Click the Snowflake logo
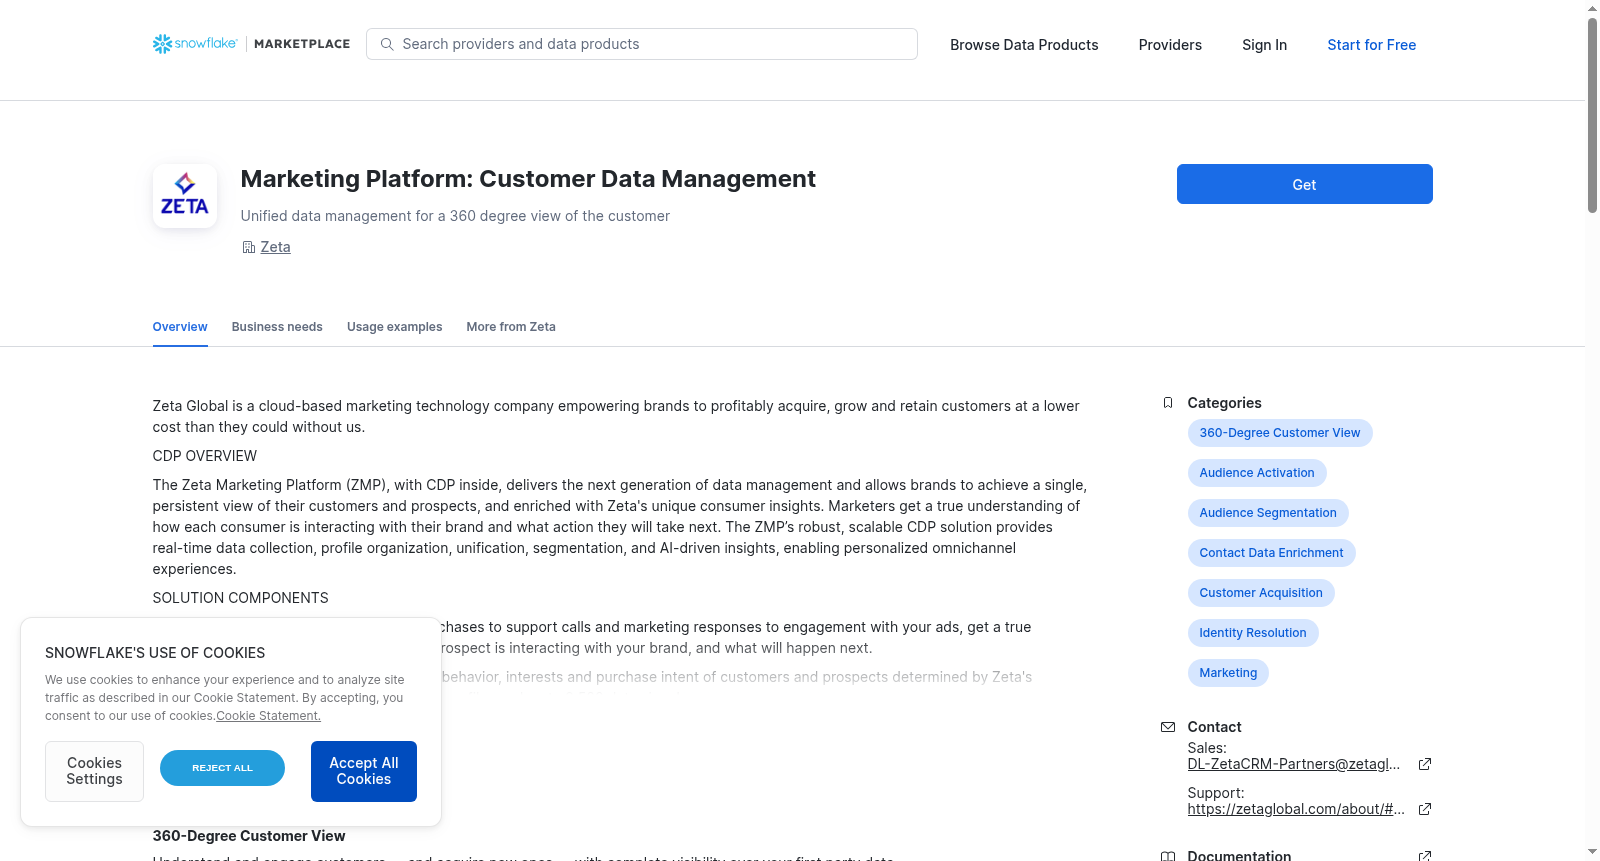Image resolution: width=1600 pixels, height=861 pixels. point(195,44)
